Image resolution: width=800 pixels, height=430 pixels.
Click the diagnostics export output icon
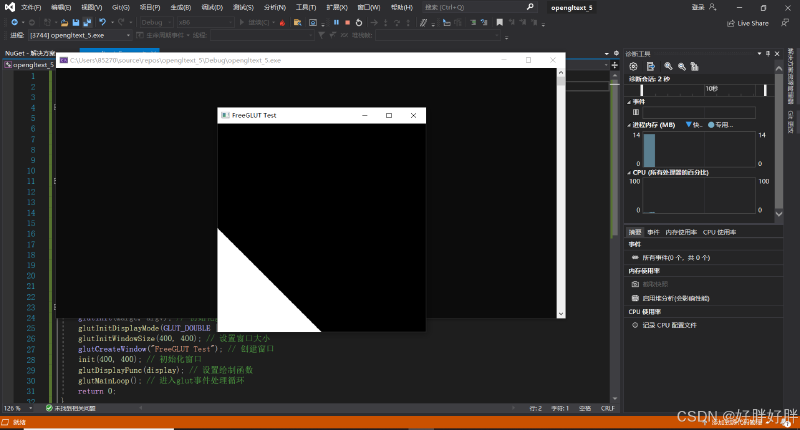click(x=650, y=66)
